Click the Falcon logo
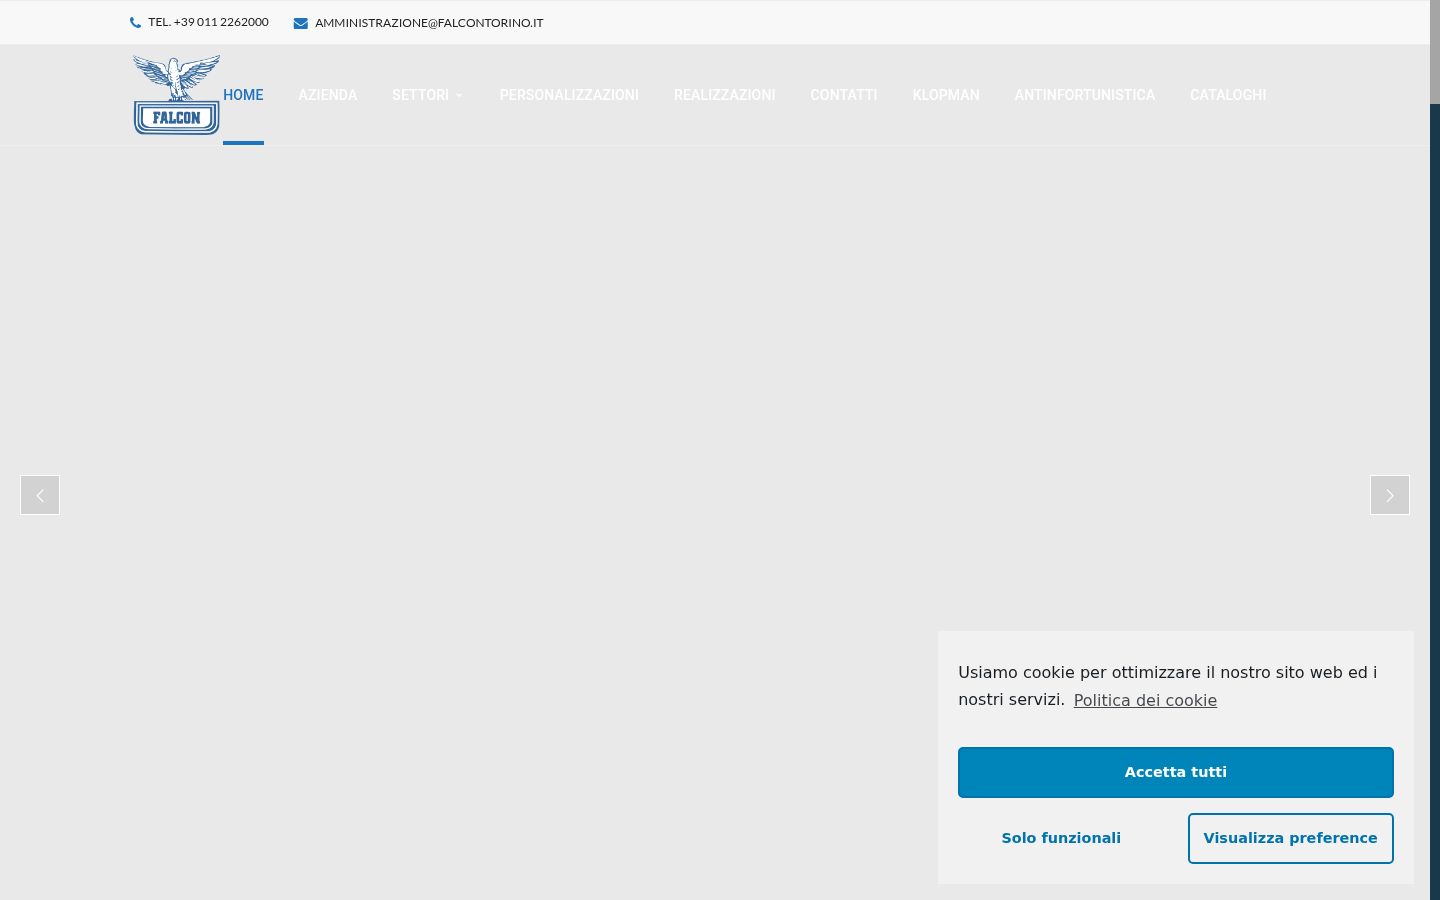This screenshot has height=900, width=1440. point(176,95)
